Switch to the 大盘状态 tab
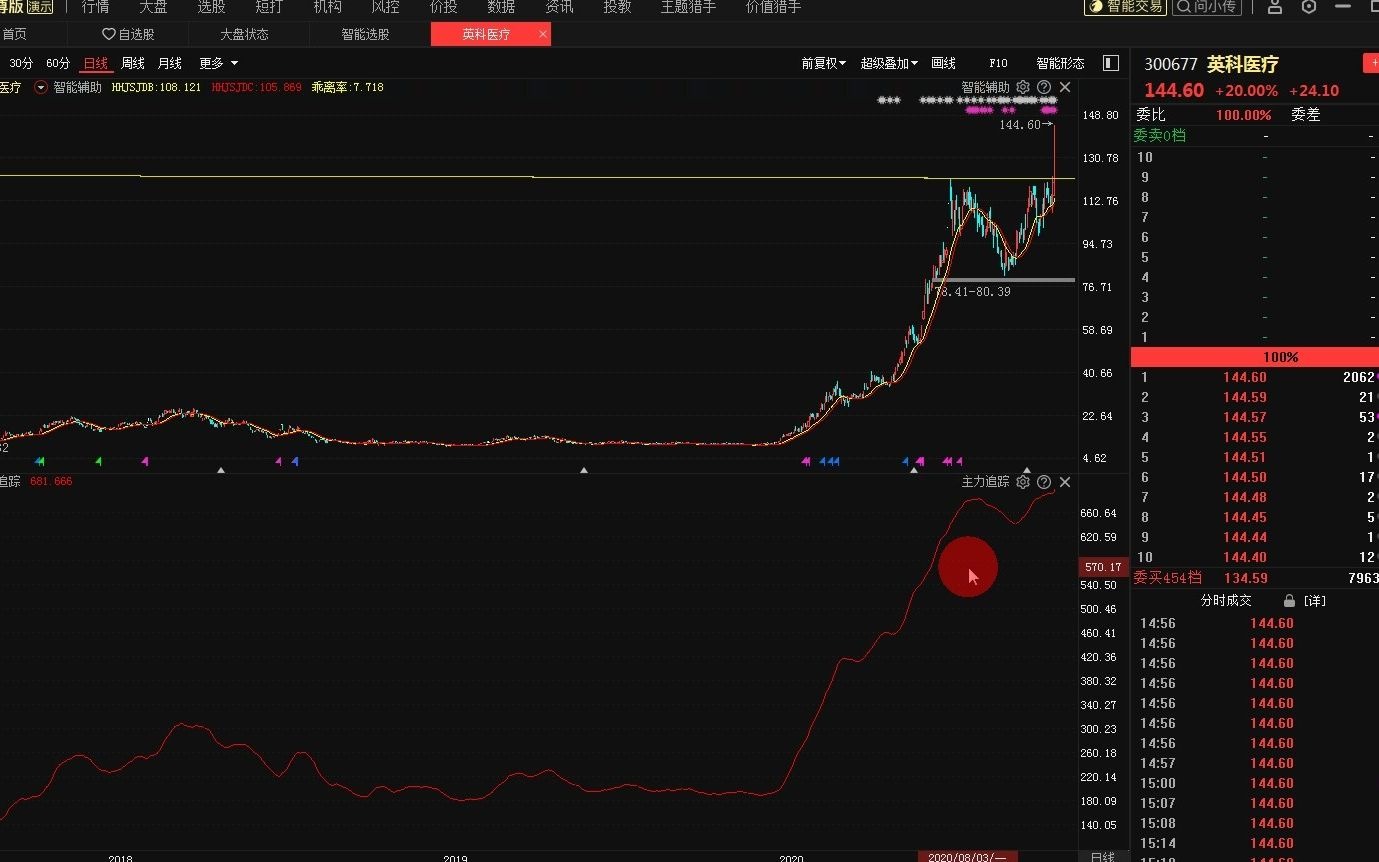Viewport: 1379px width, 862px height. 244,34
